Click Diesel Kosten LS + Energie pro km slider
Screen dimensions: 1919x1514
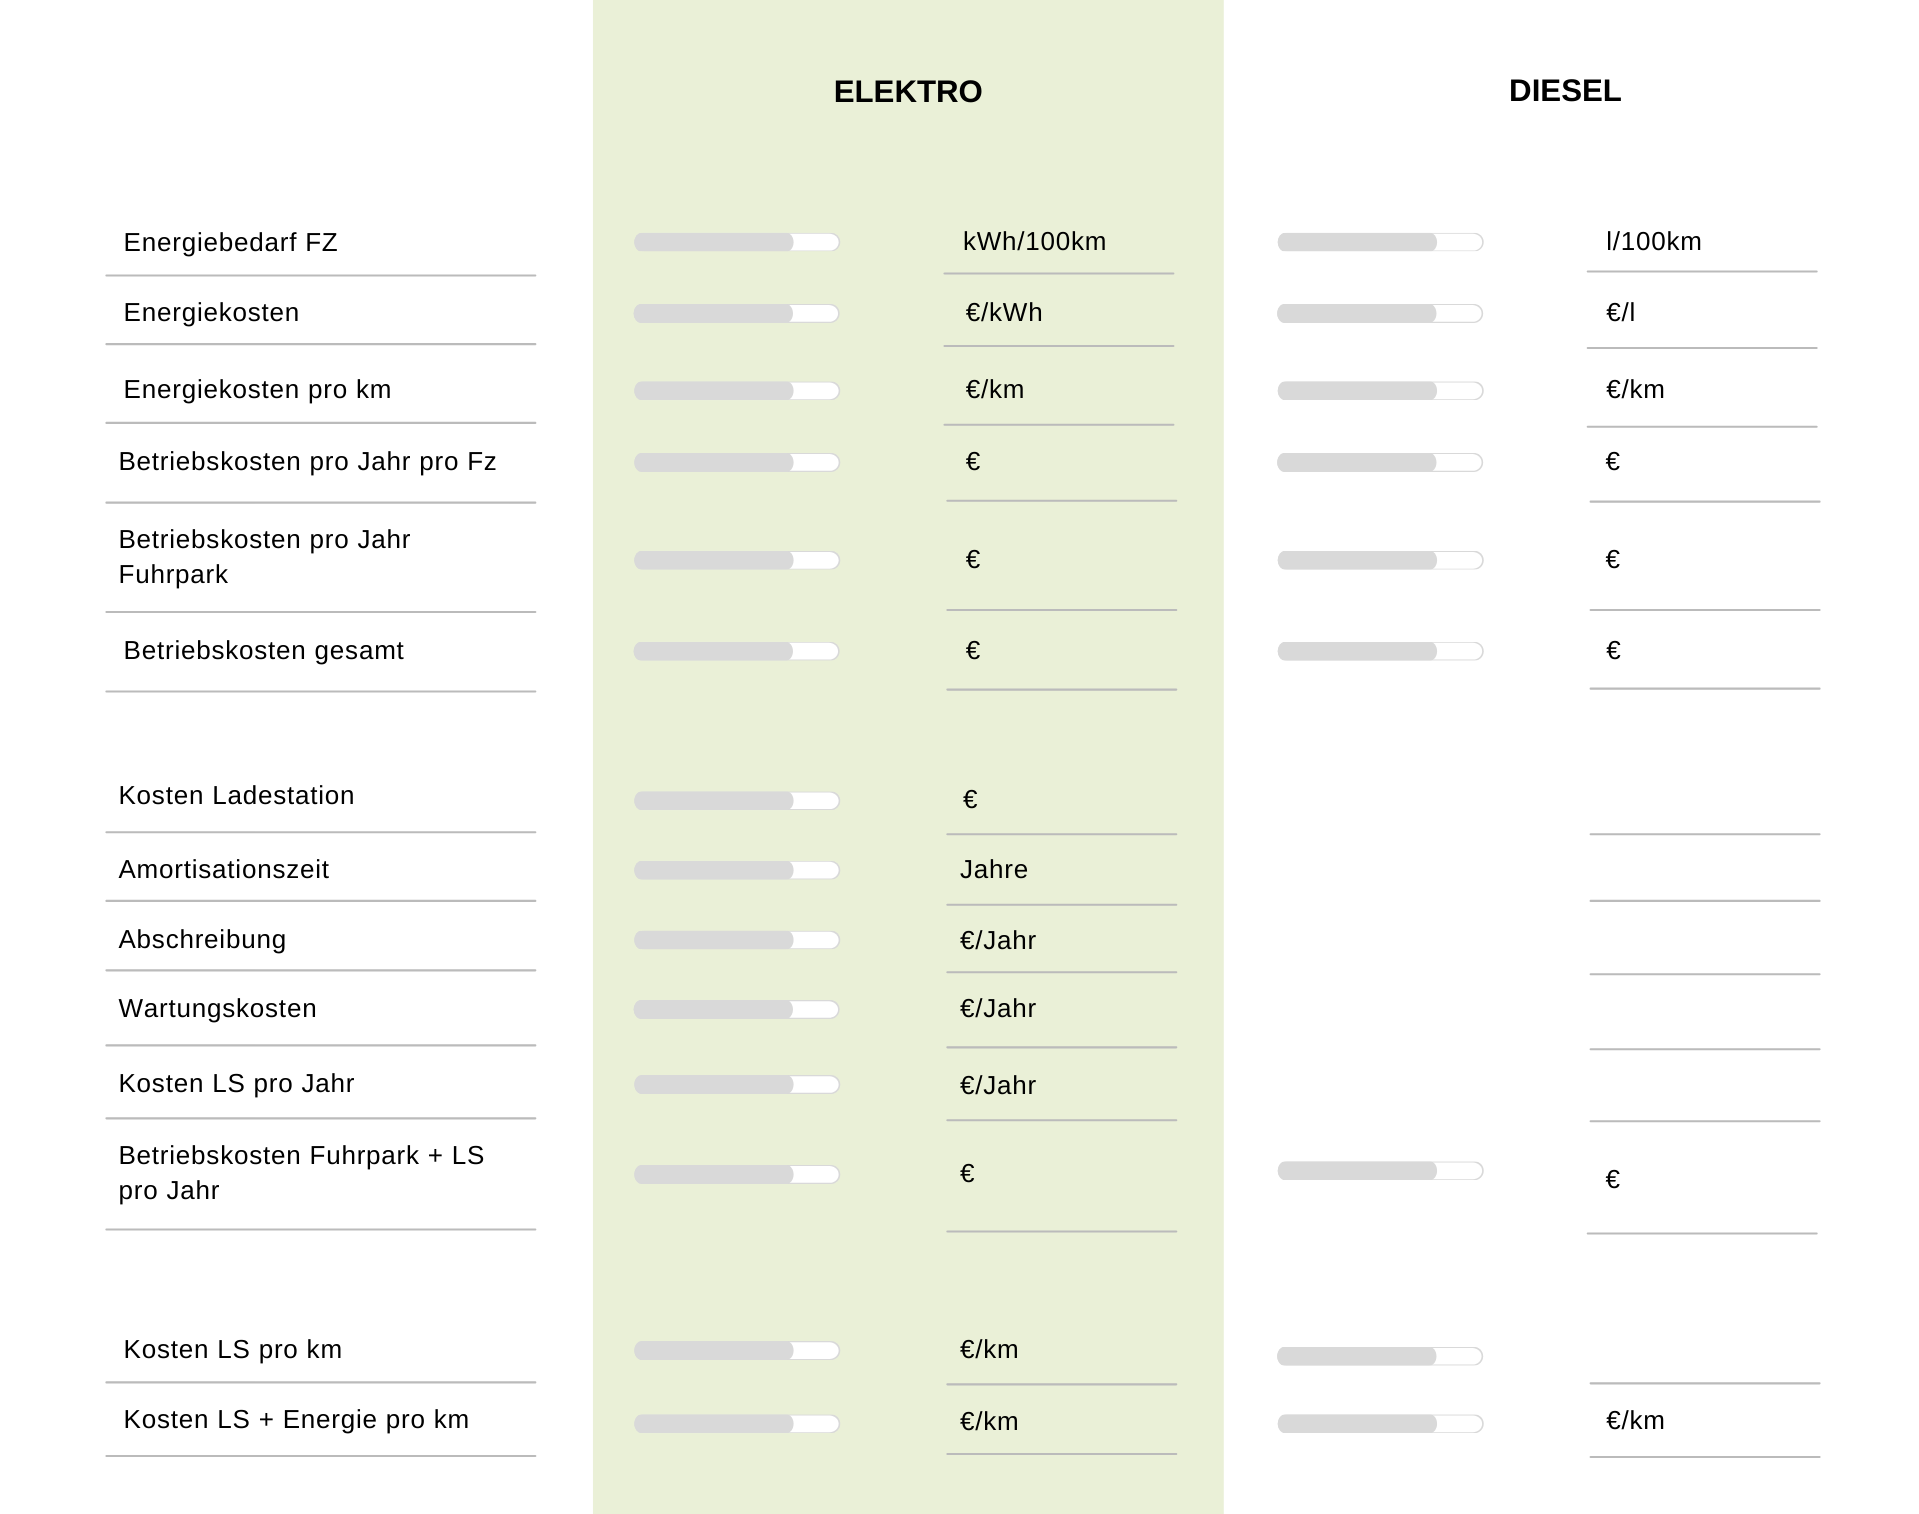pos(1380,1424)
